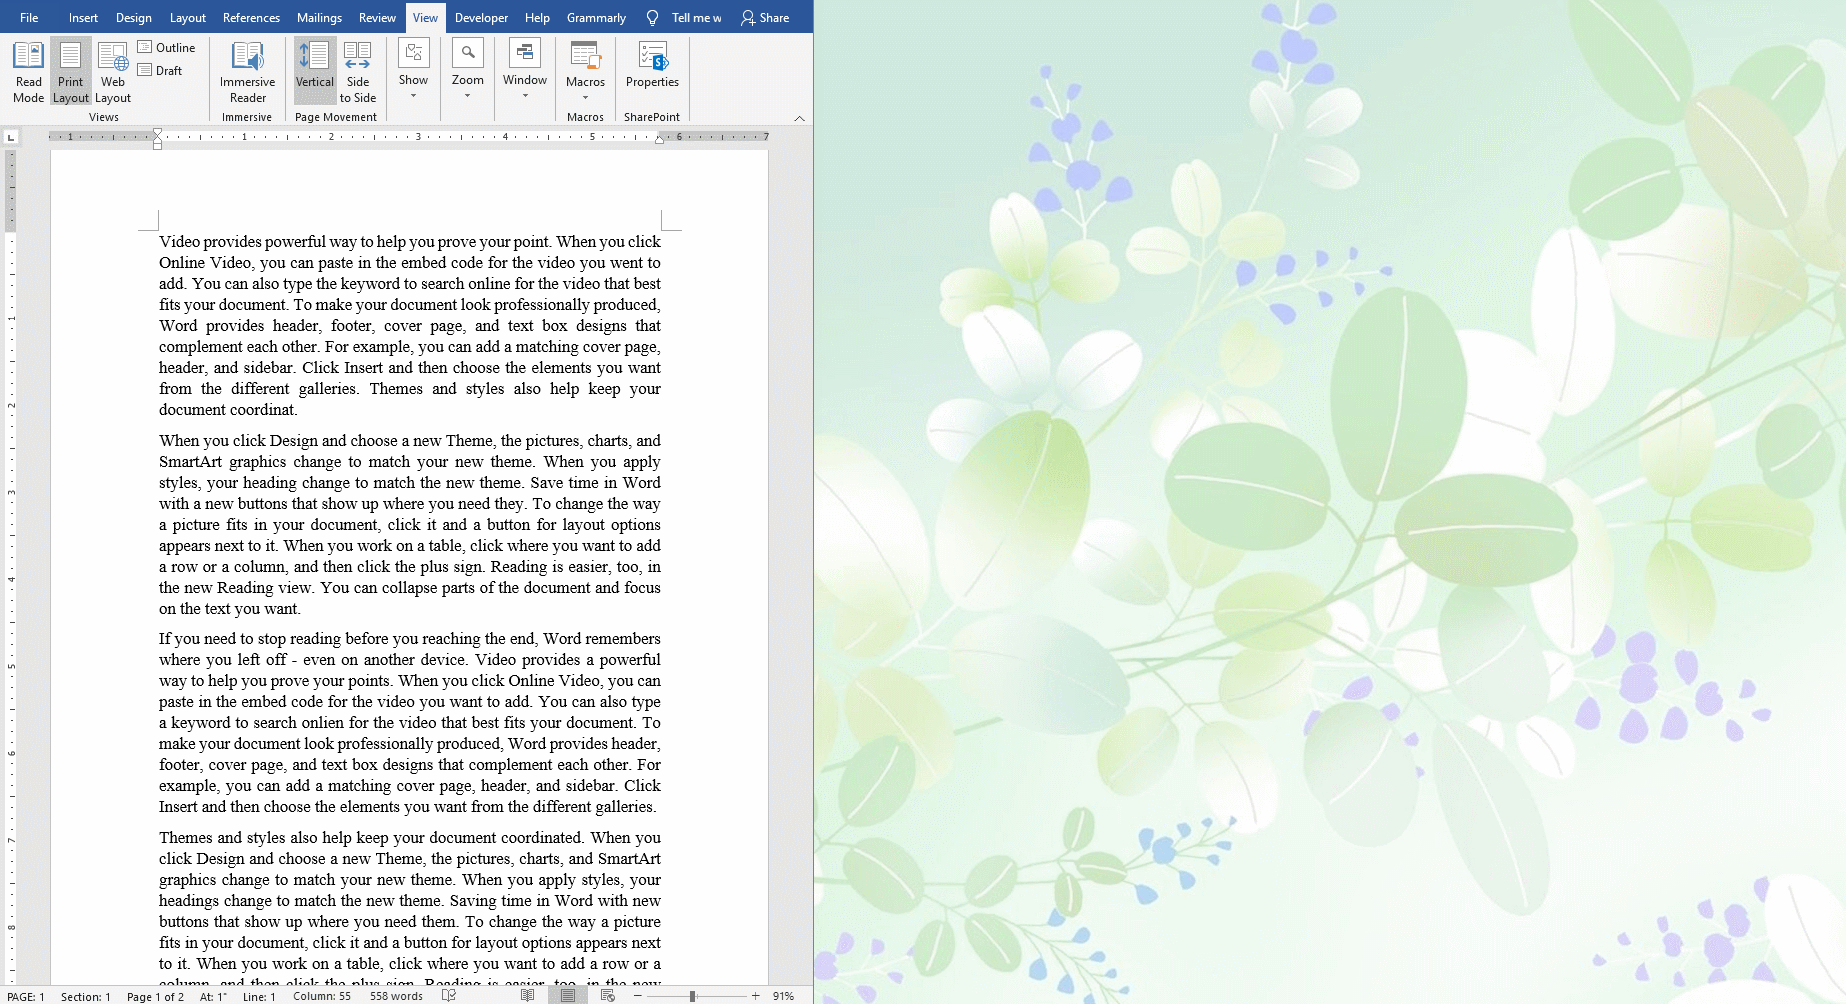Viewport: 1846px width, 1004px height.
Task: Switch to Web Layout view
Action: click(x=113, y=72)
